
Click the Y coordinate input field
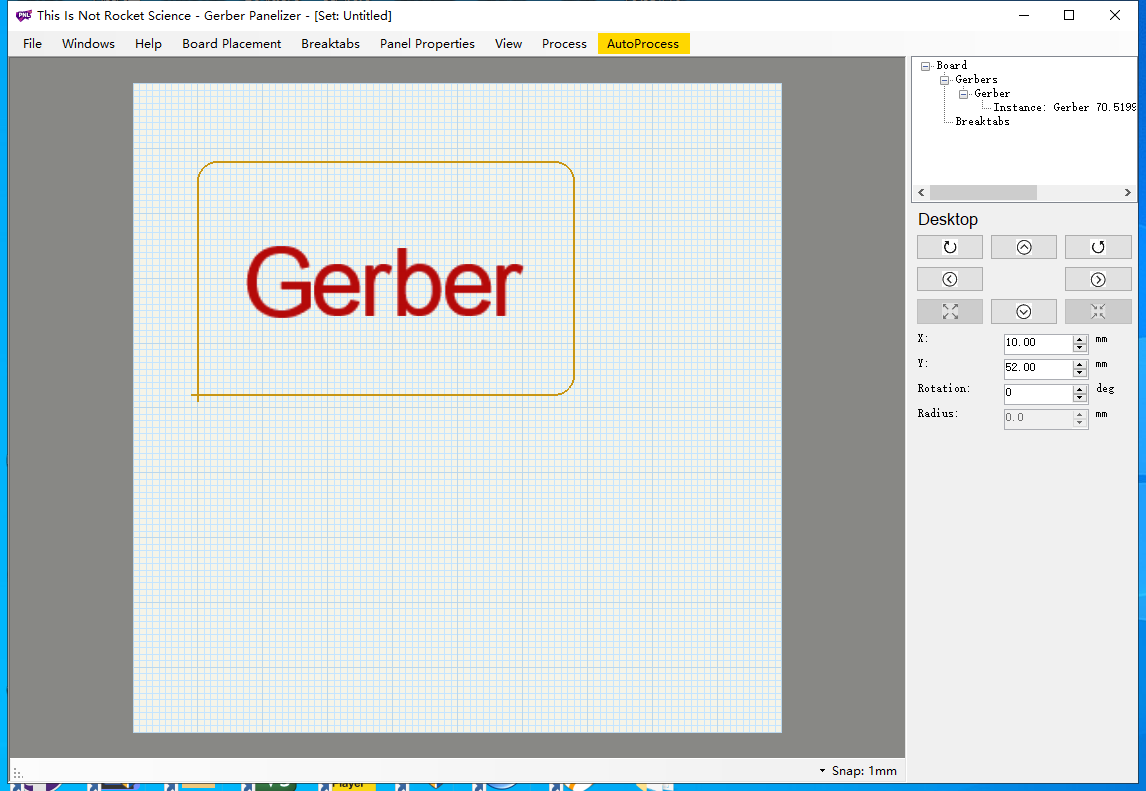point(1037,367)
